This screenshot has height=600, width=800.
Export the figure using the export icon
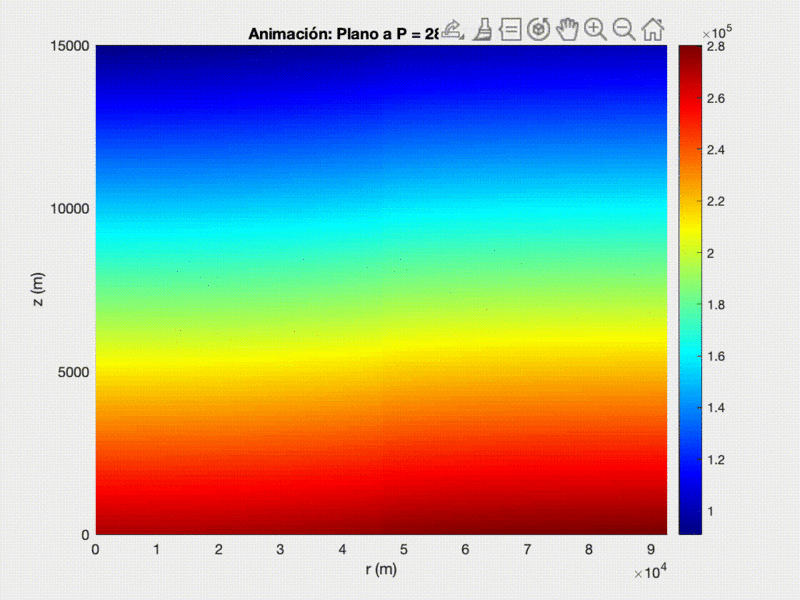pyautogui.click(x=450, y=30)
